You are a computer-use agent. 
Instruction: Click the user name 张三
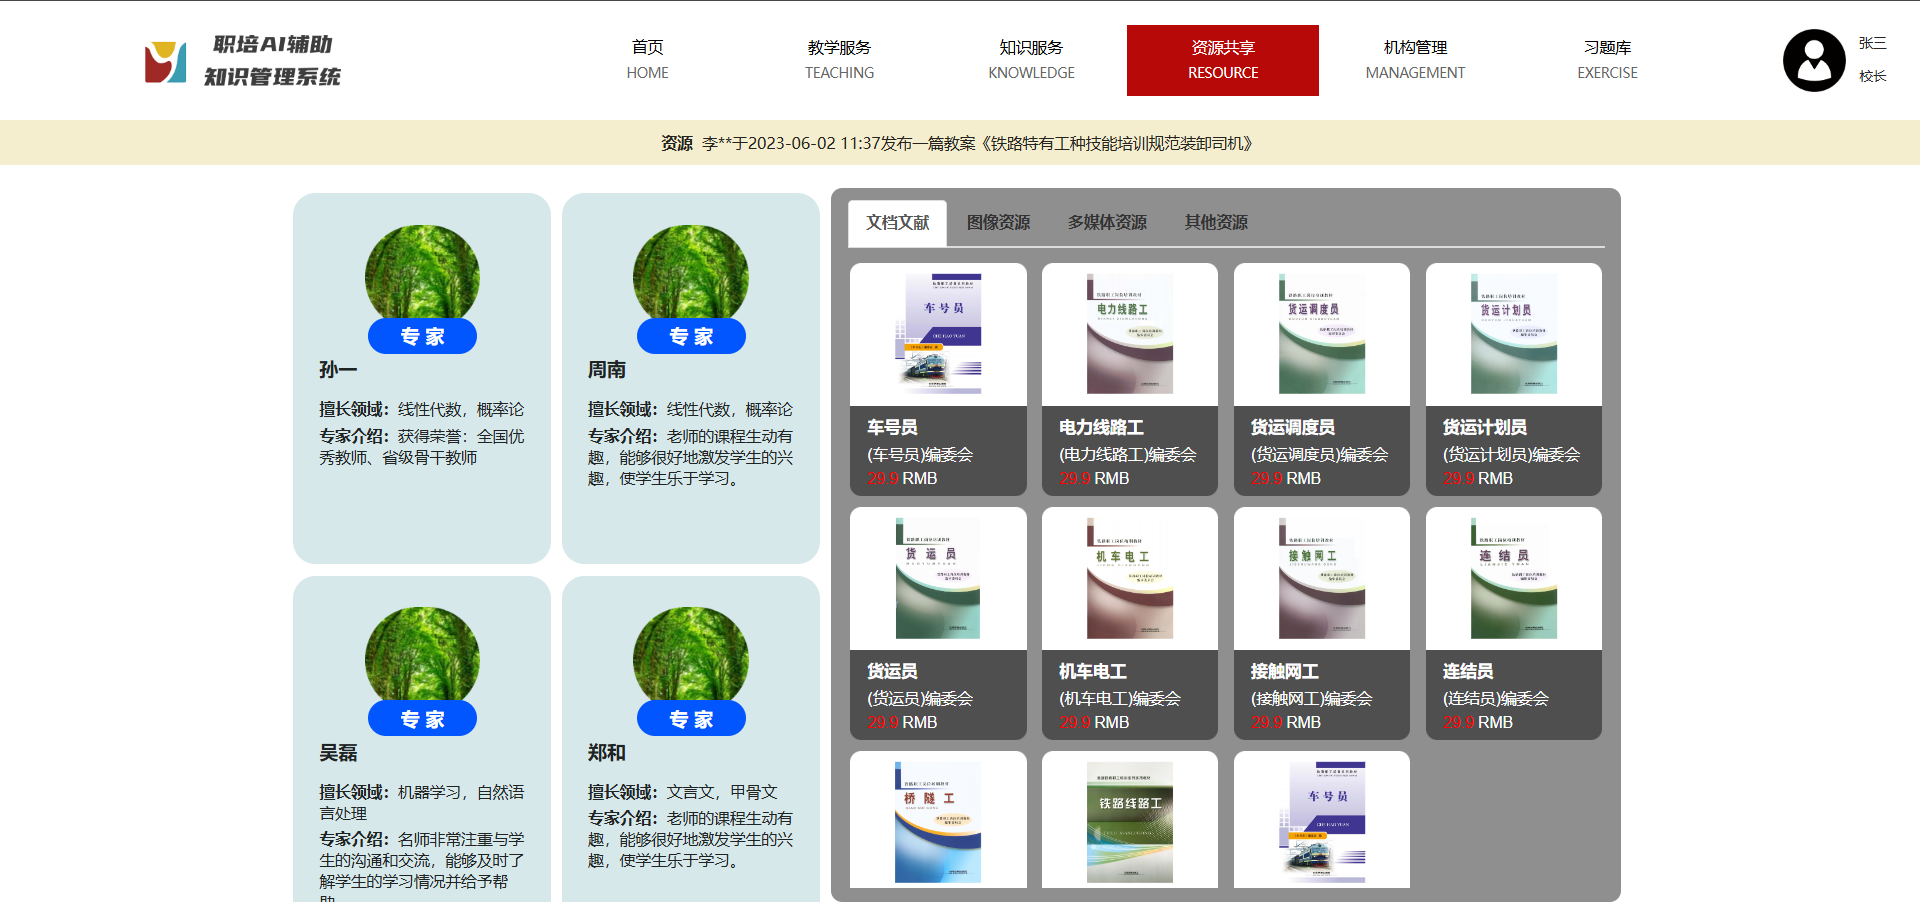point(1873,43)
